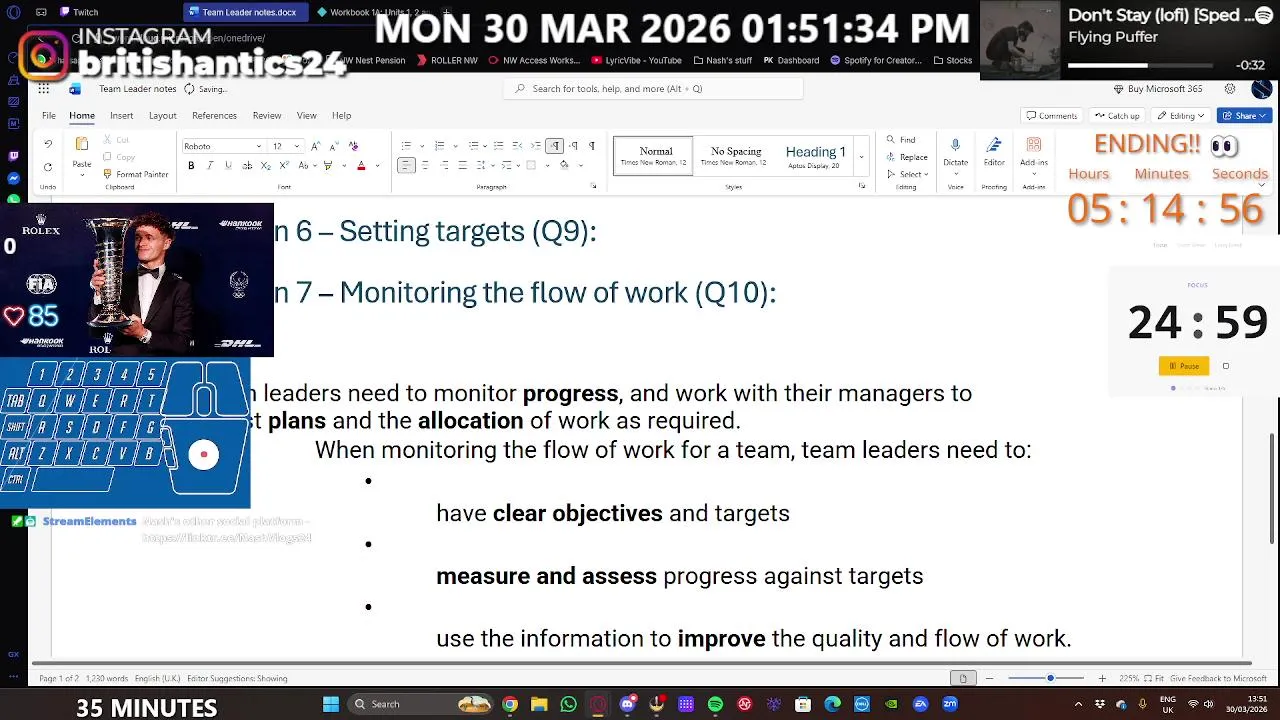Open the Select dropdown in Editing
The width and height of the screenshot is (1280, 720).
pyautogui.click(x=908, y=174)
